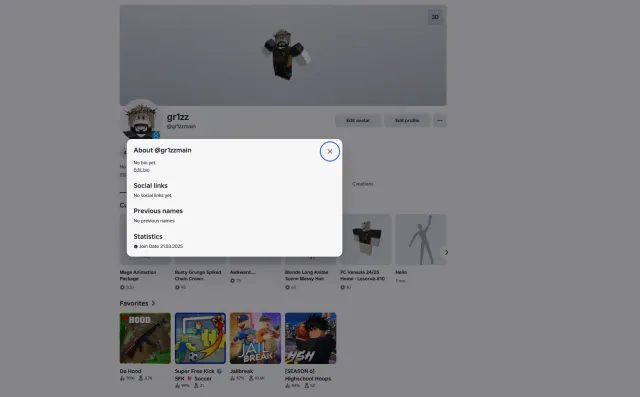640x397 pixels.
Task: Click the Hello emote name
Action: tap(401, 272)
